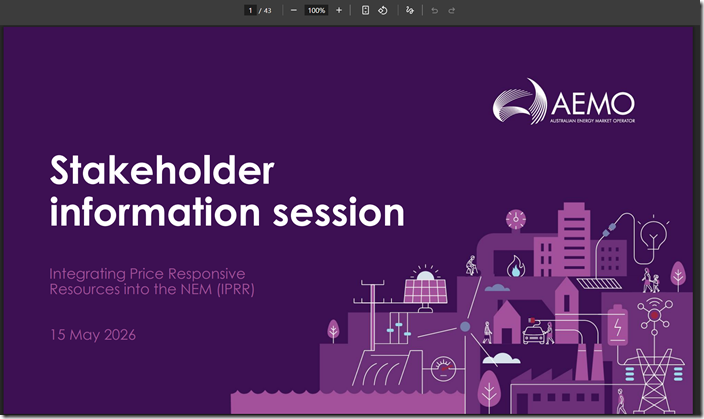Click the page number input field
704x419 pixels.
pyautogui.click(x=250, y=10)
